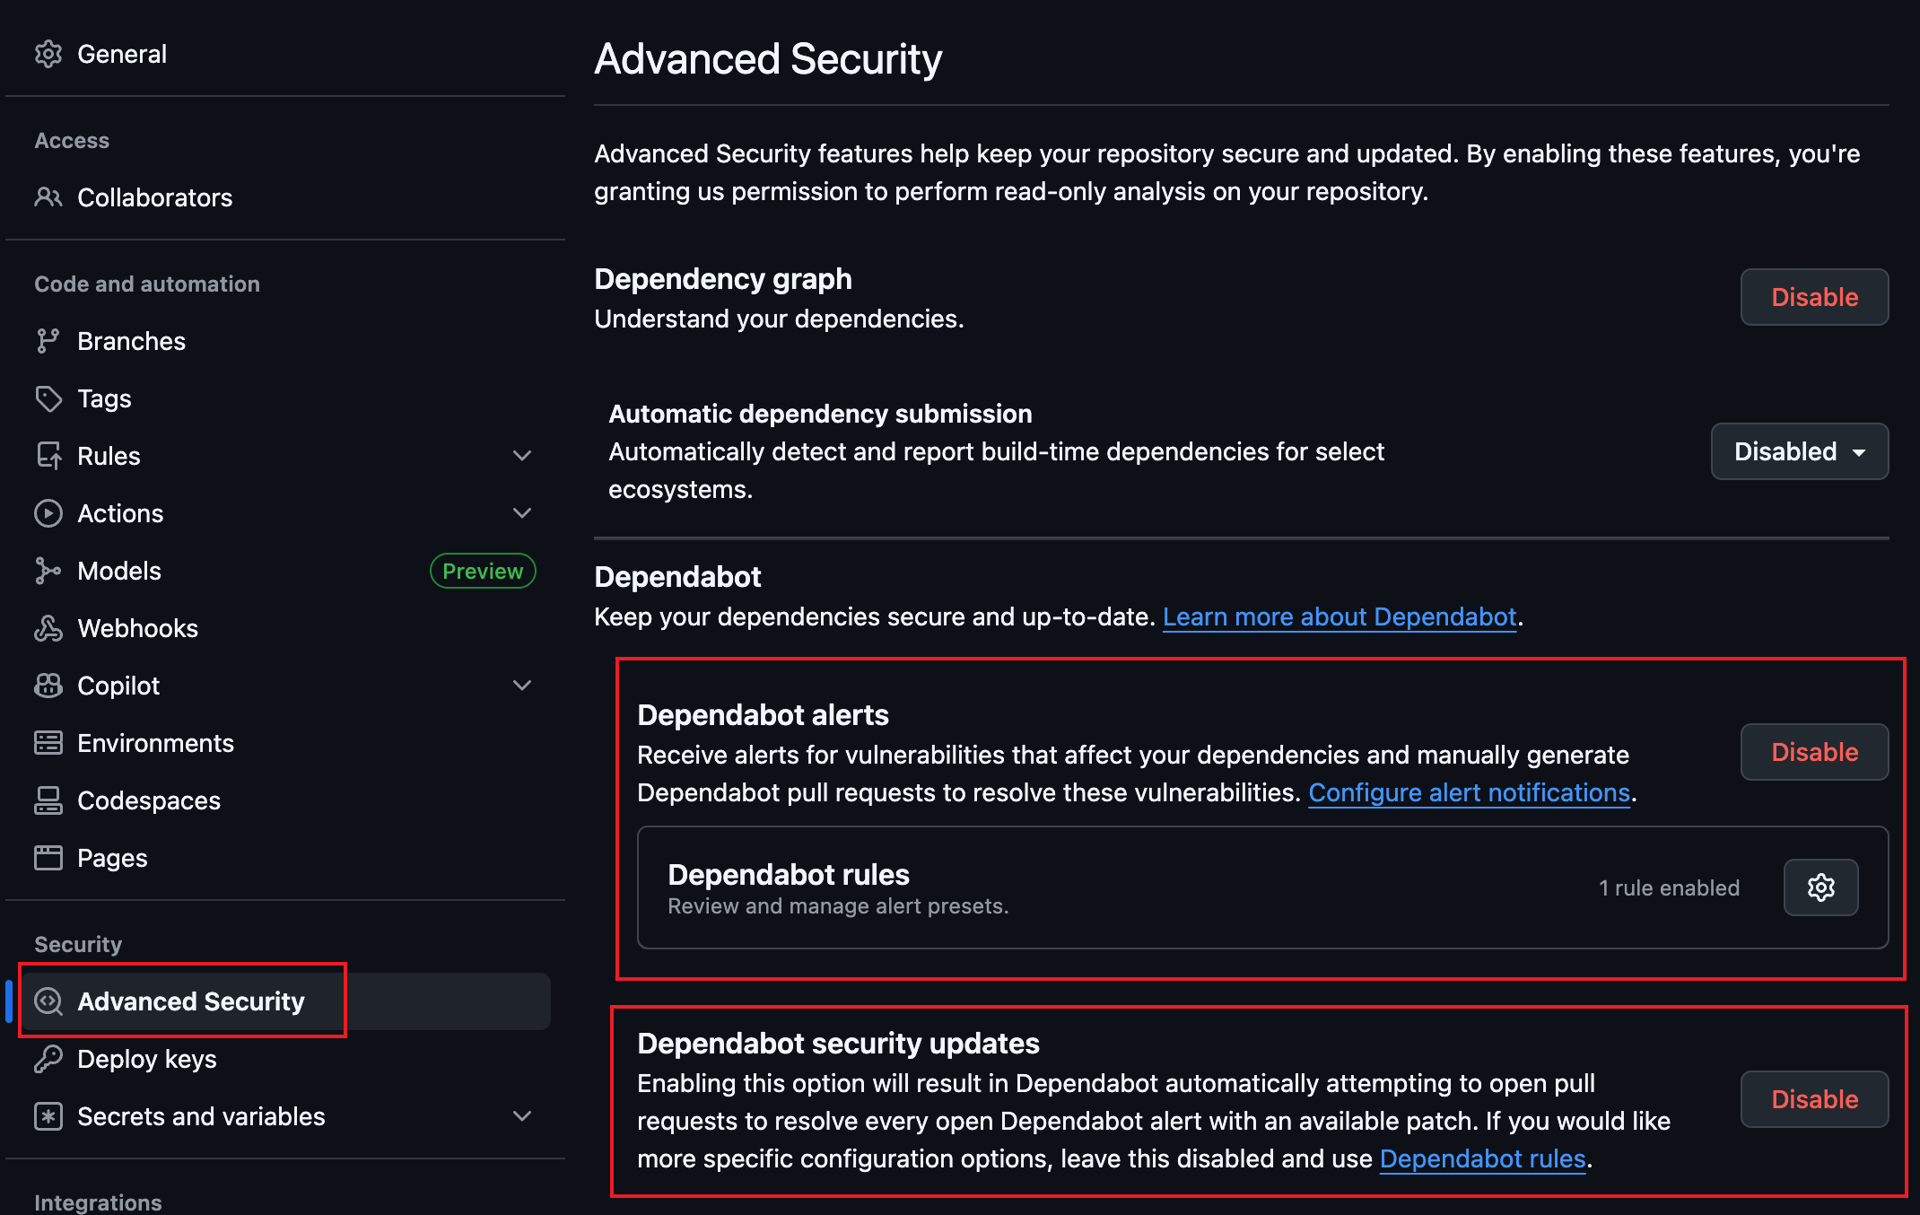Click the Models icon in sidebar
This screenshot has width=1920, height=1215.
(48, 571)
